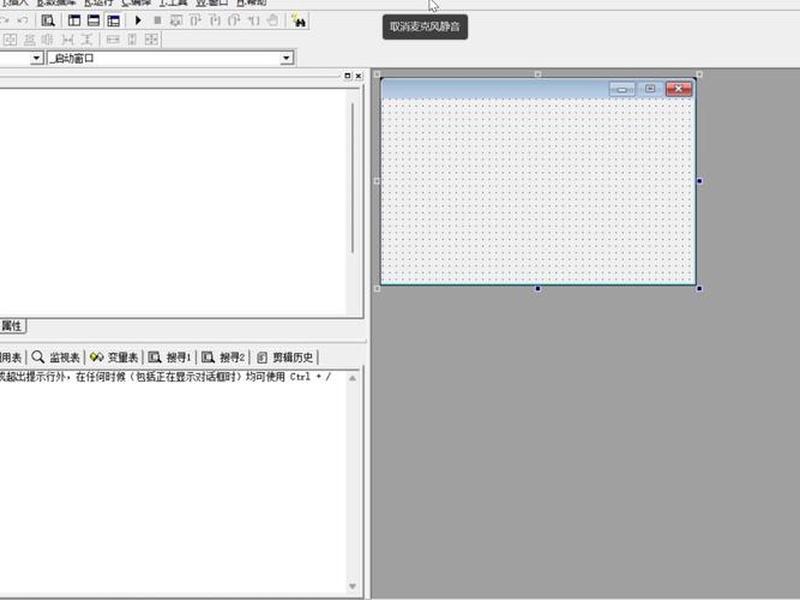Open the _启动窗口 combo box dropdown arrow
The width and height of the screenshot is (800, 600).
click(x=286, y=58)
